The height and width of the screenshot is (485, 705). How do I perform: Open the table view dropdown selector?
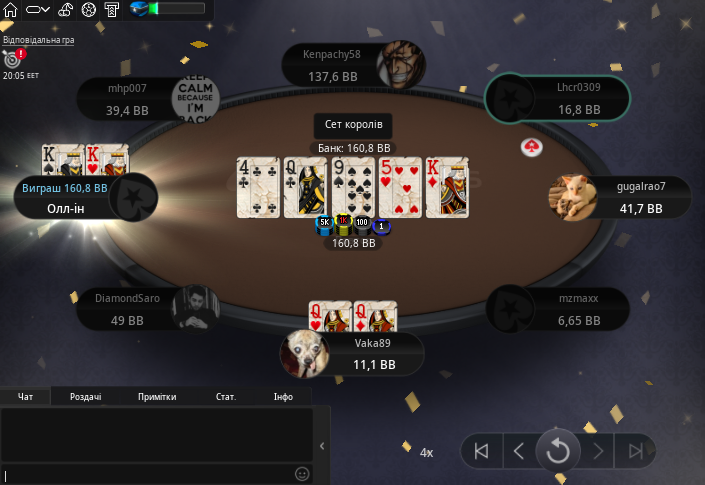click(x=38, y=9)
